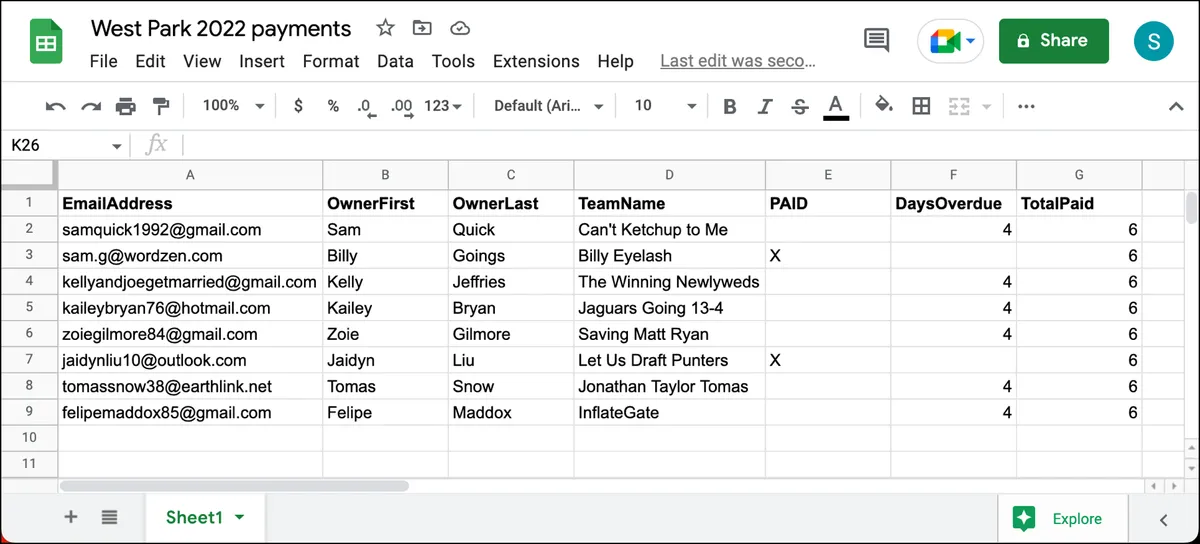This screenshot has width=1200, height=544.
Task: Open the borders tool
Action: pyautogui.click(x=922, y=106)
